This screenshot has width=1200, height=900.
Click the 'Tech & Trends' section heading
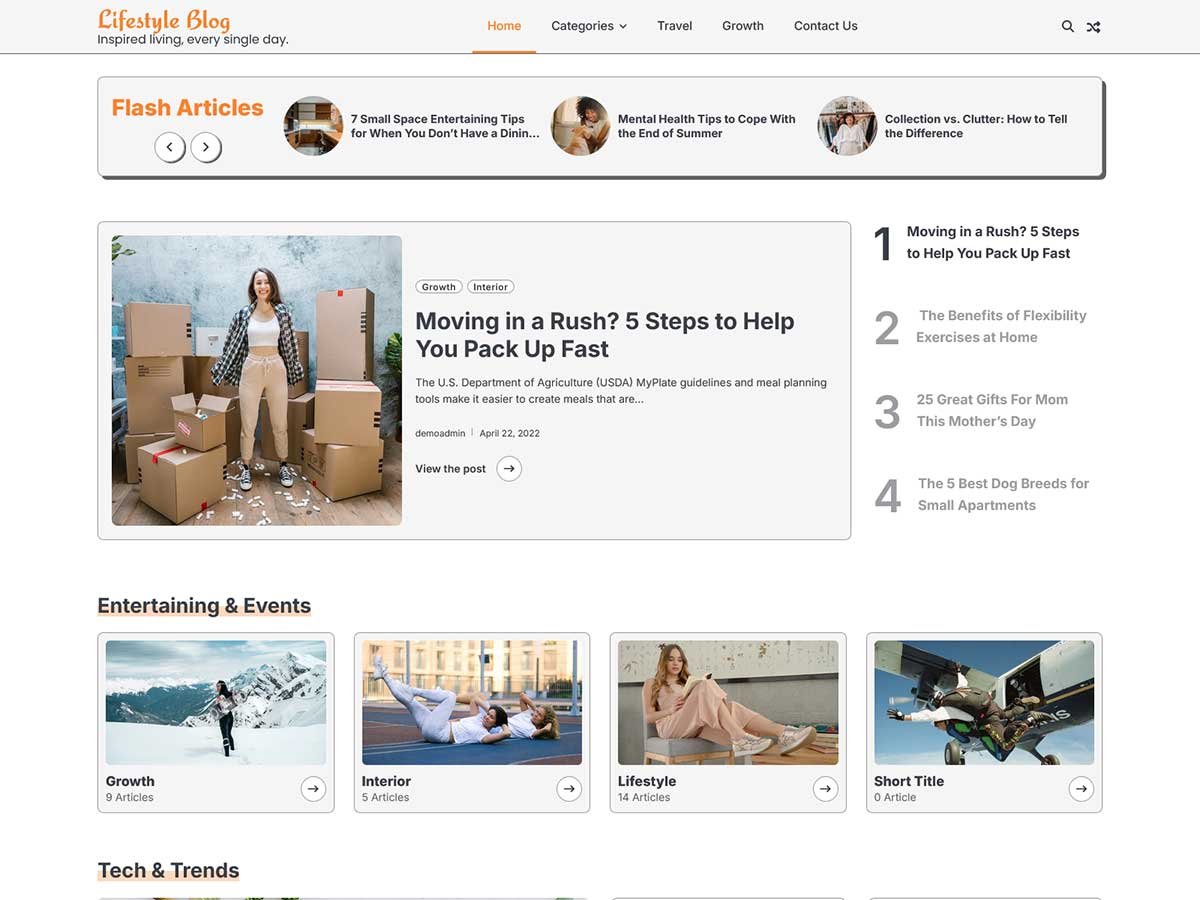[168, 870]
